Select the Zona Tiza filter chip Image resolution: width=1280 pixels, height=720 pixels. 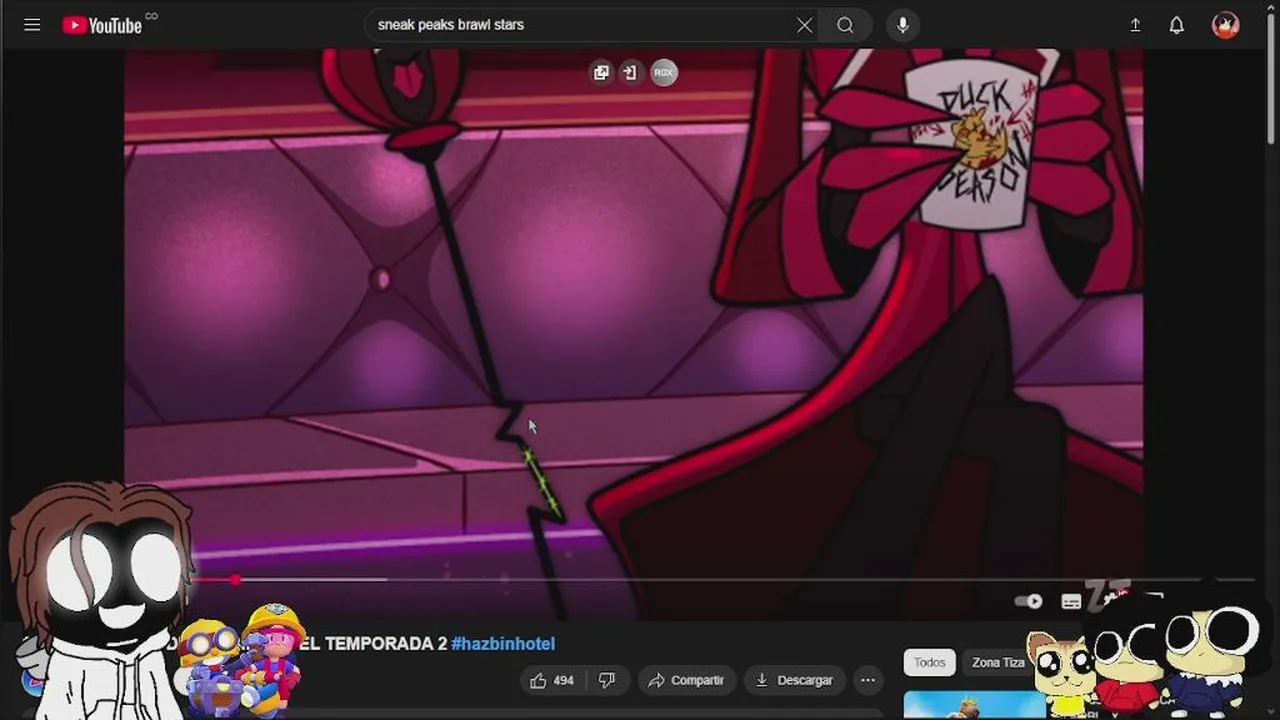[998, 662]
